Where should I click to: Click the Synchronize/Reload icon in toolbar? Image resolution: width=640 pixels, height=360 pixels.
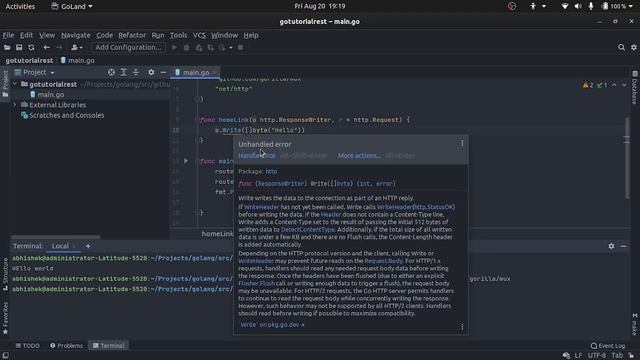click(x=31, y=47)
